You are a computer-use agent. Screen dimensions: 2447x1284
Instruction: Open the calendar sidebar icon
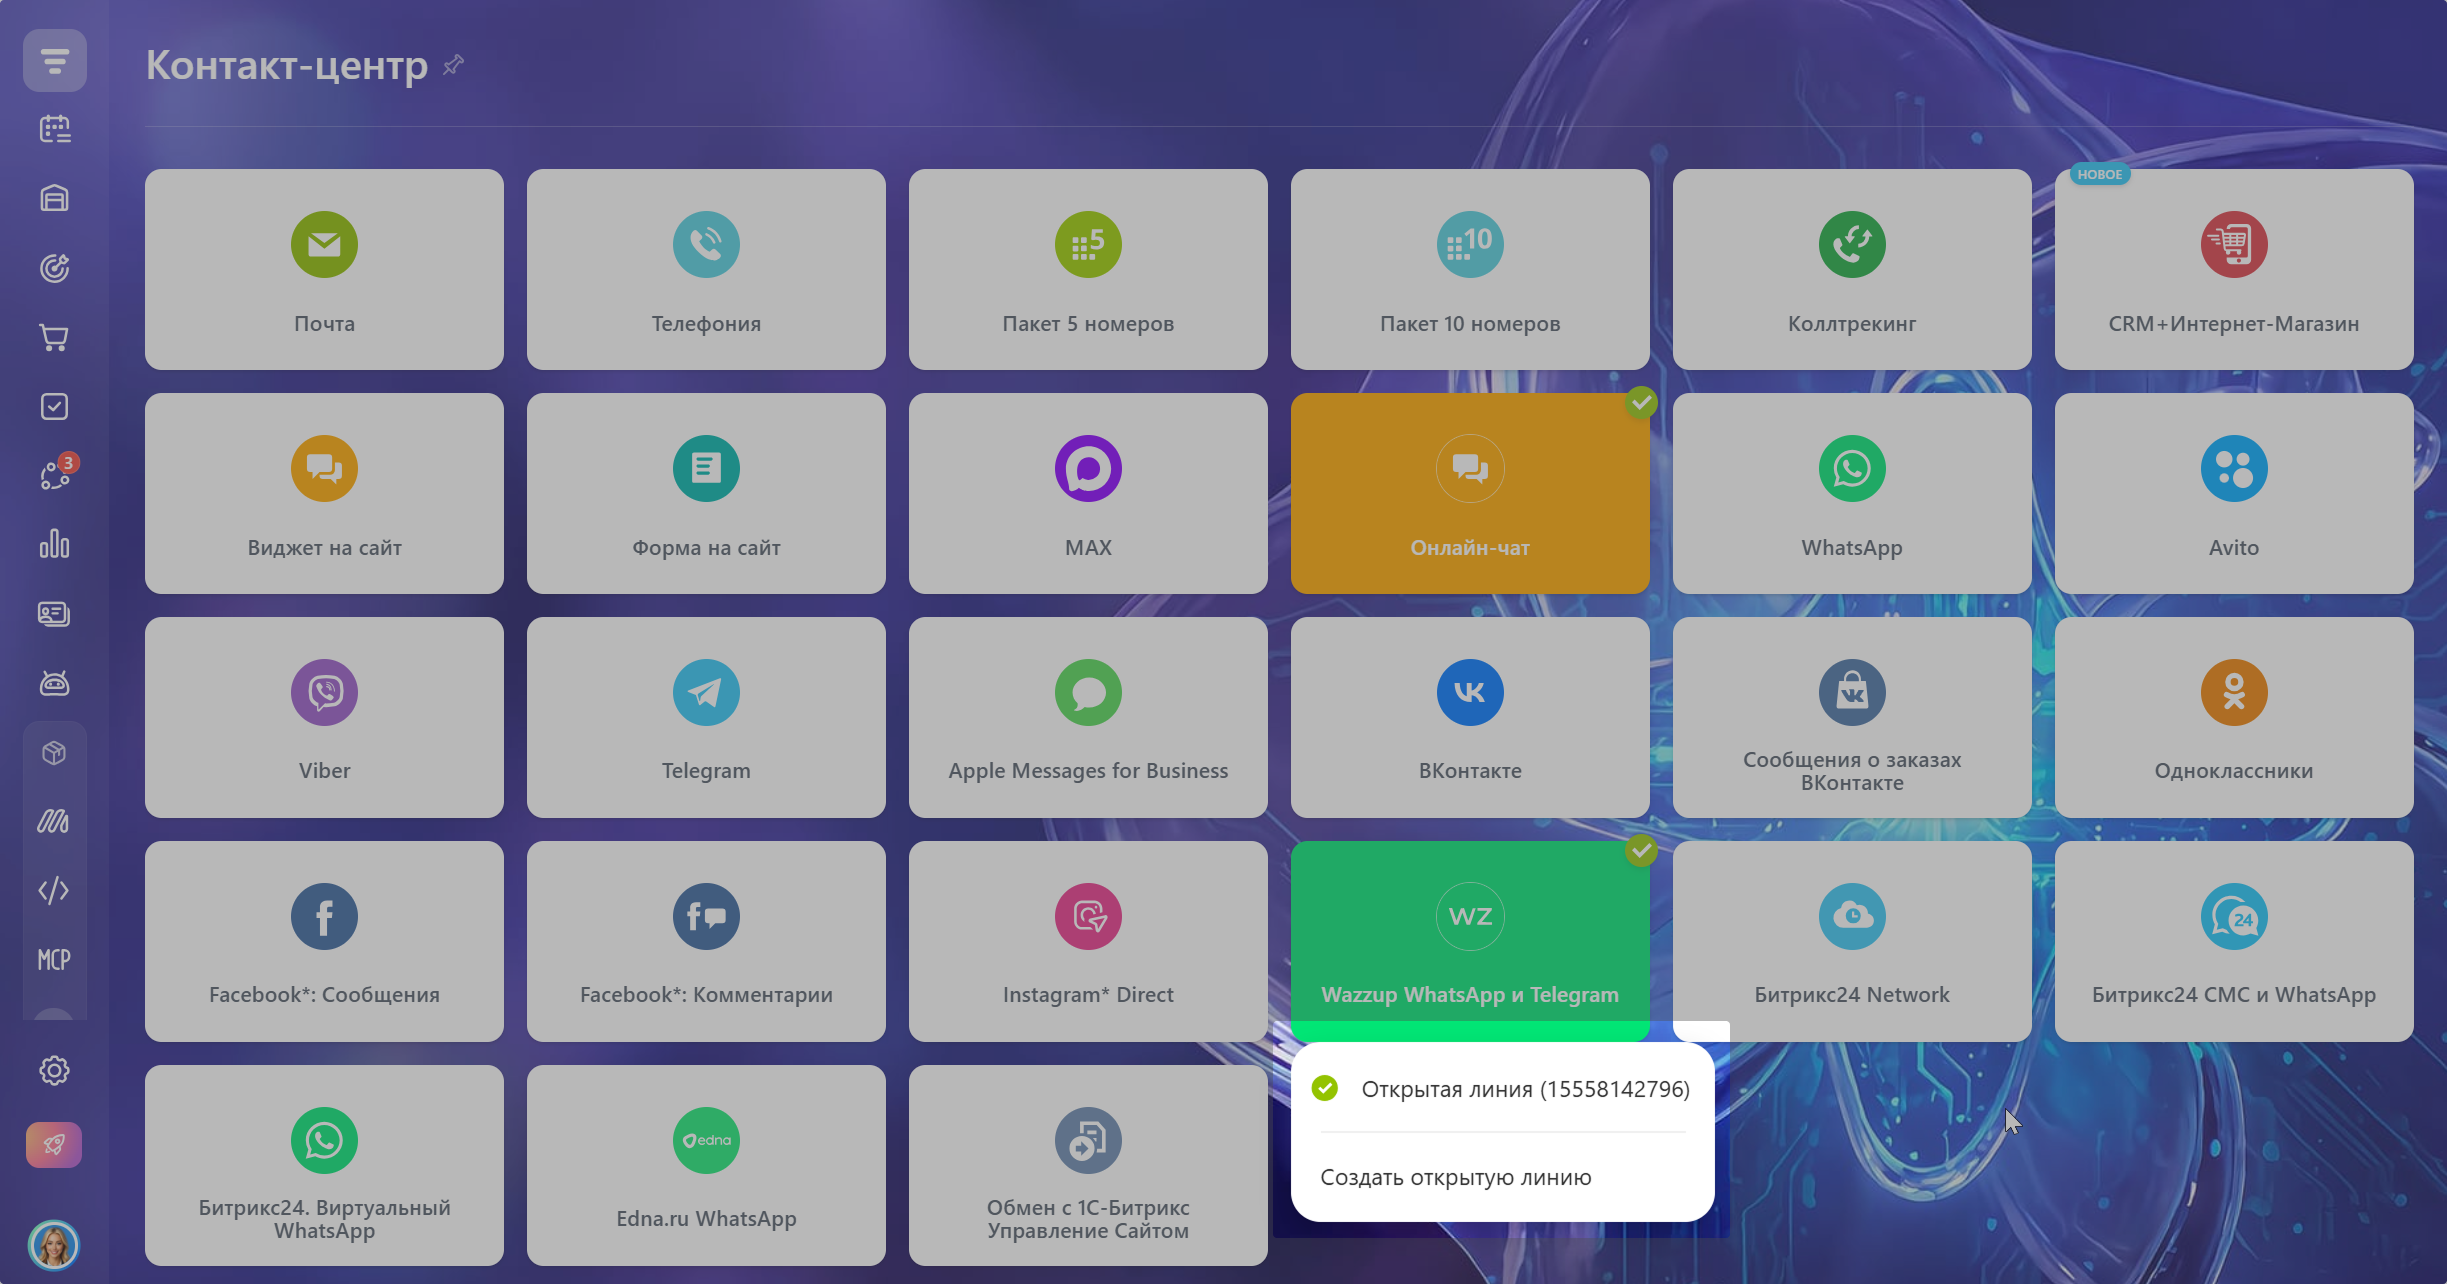coord(55,129)
